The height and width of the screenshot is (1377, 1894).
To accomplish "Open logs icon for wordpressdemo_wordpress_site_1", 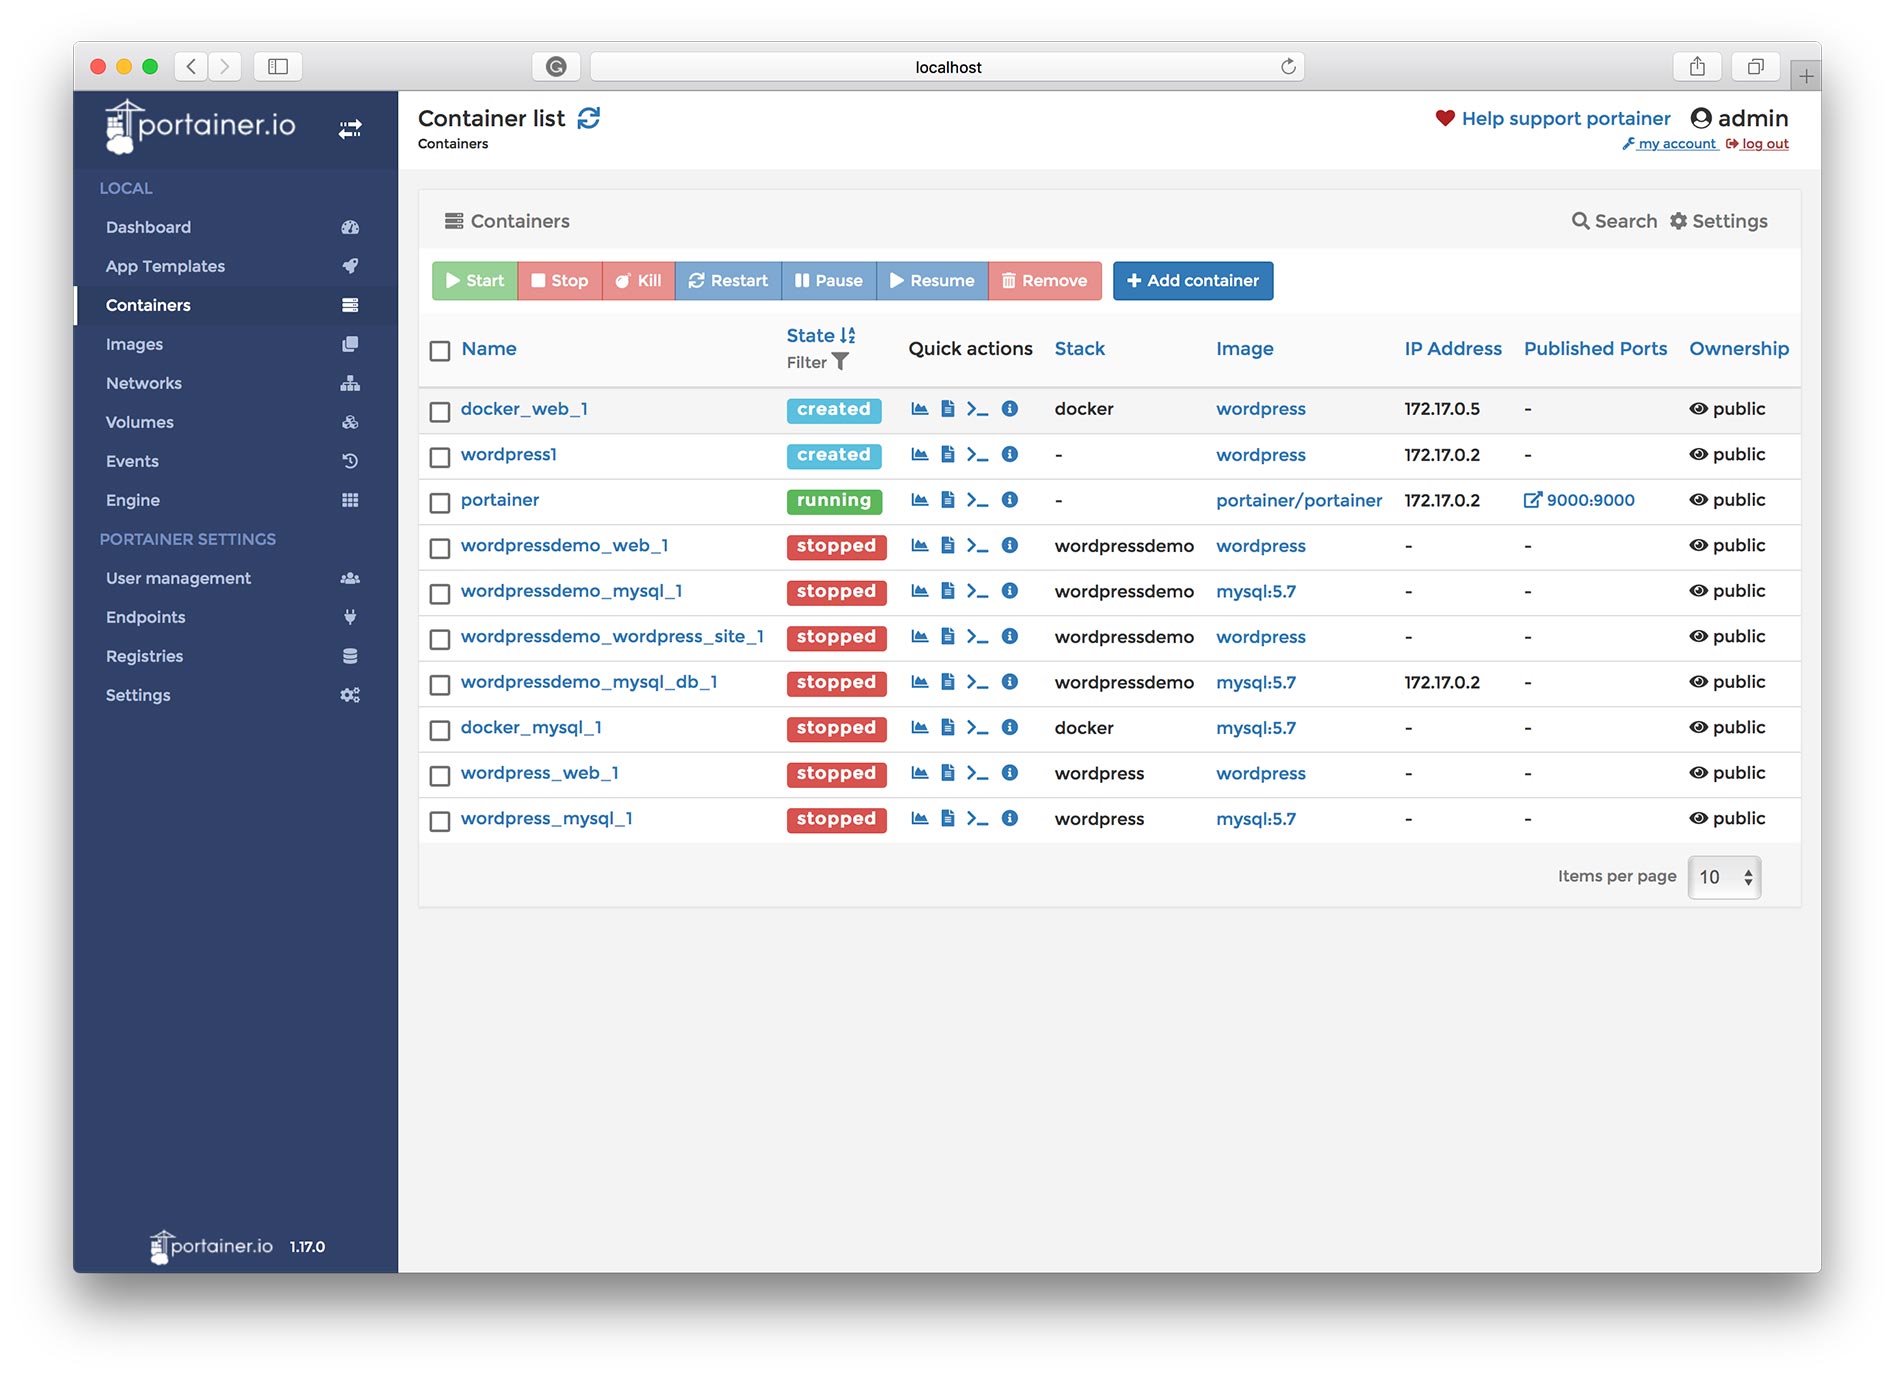I will [948, 637].
